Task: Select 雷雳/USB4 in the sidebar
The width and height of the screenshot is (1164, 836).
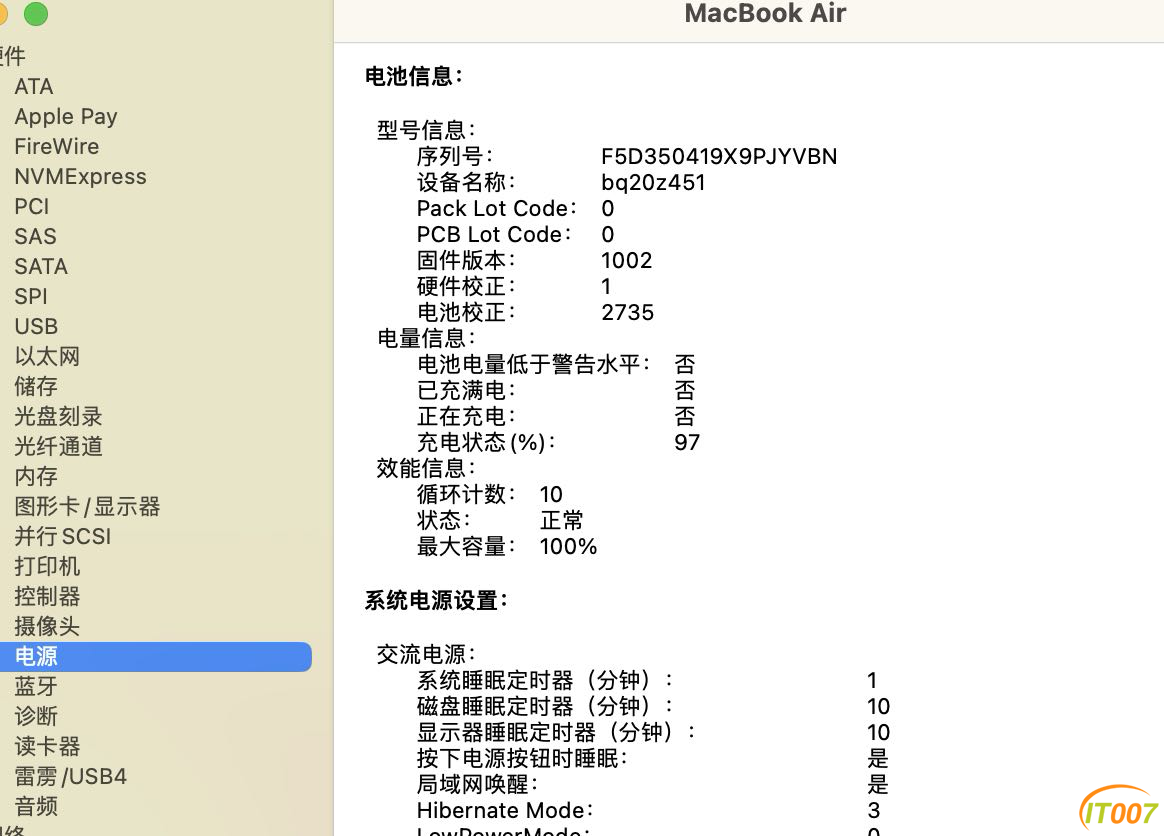Action: tap(71, 777)
